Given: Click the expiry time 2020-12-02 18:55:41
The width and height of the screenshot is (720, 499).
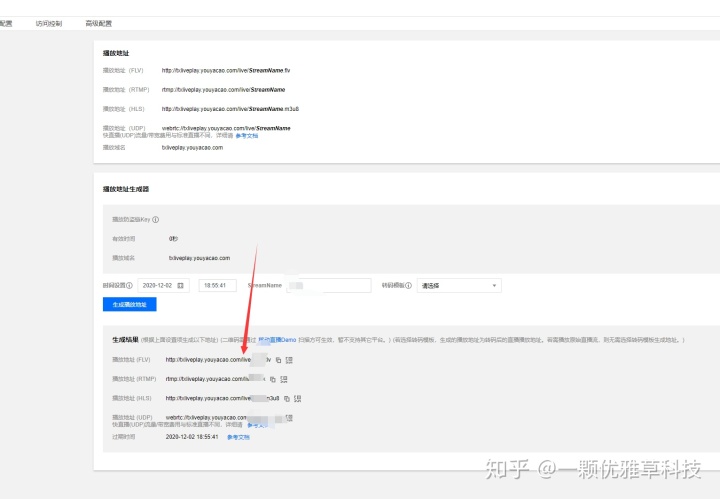Looking at the screenshot, I should point(192,437).
